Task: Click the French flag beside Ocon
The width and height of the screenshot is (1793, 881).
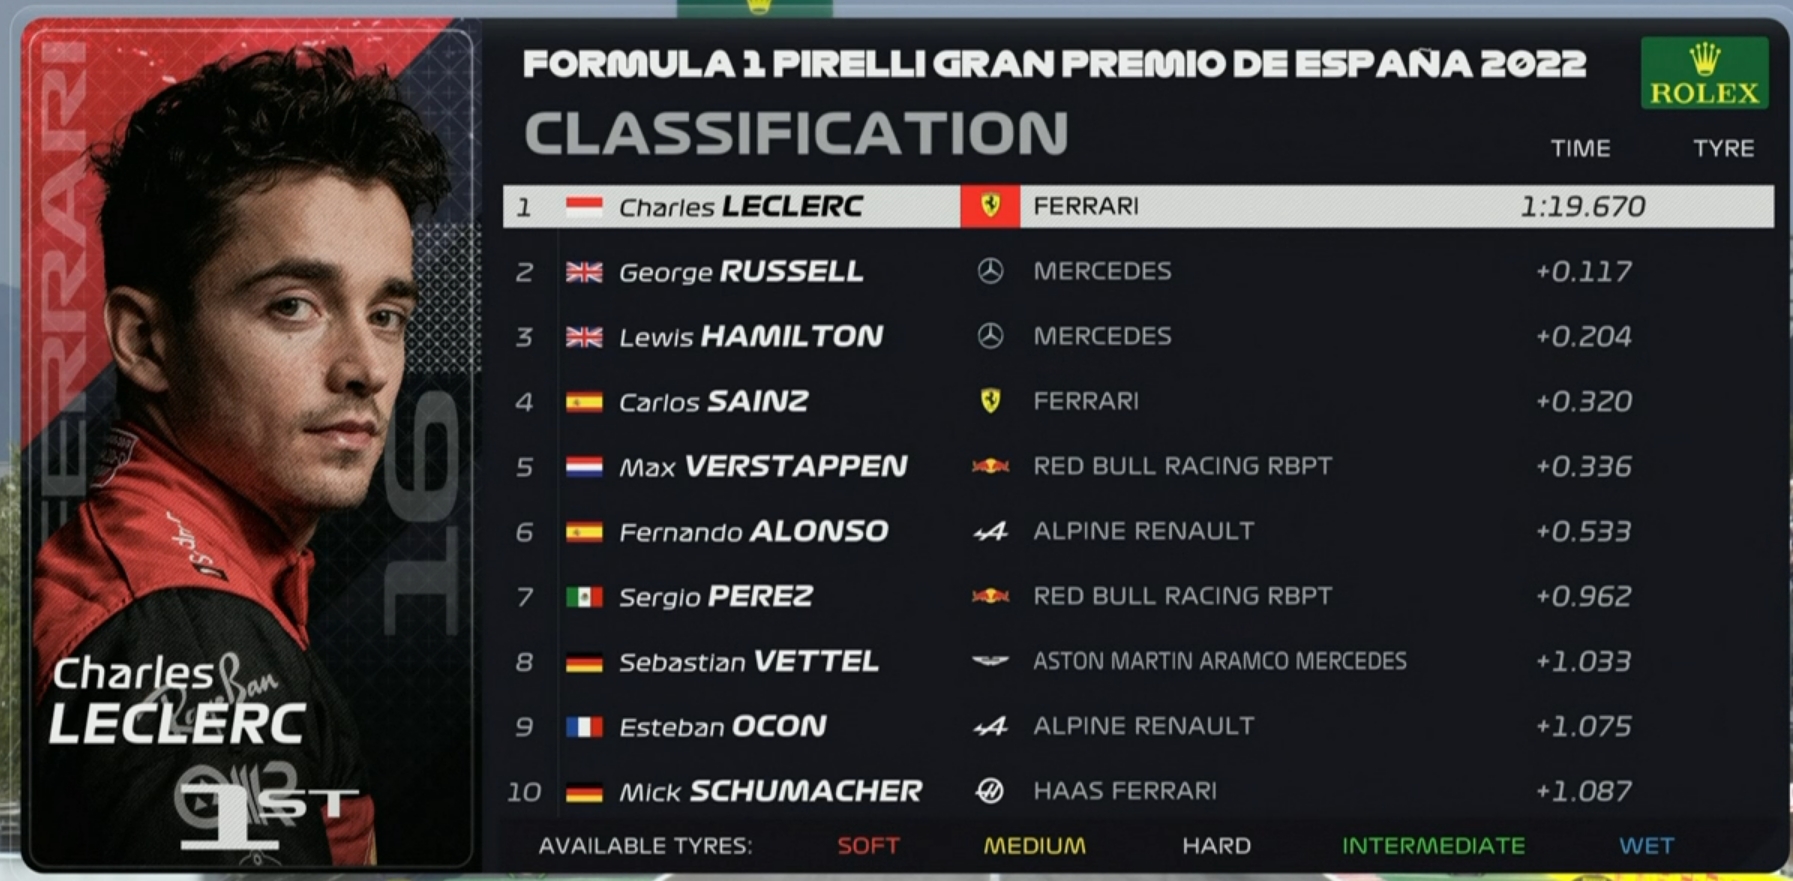Action: click(x=584, y=727)
